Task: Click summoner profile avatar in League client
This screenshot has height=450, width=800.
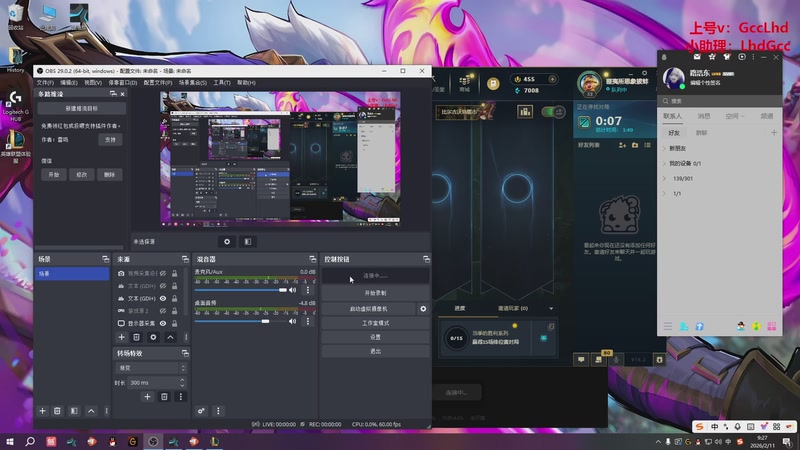Action: [589, 83]
